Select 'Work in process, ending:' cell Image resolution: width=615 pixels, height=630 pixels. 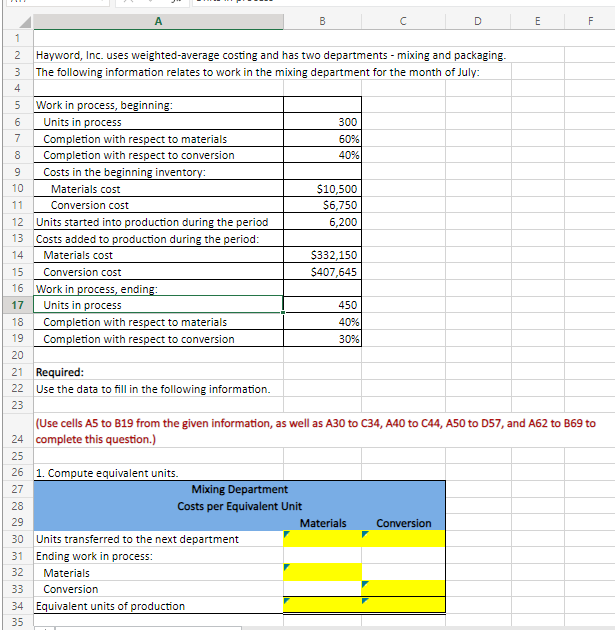[x=158, y=289]
